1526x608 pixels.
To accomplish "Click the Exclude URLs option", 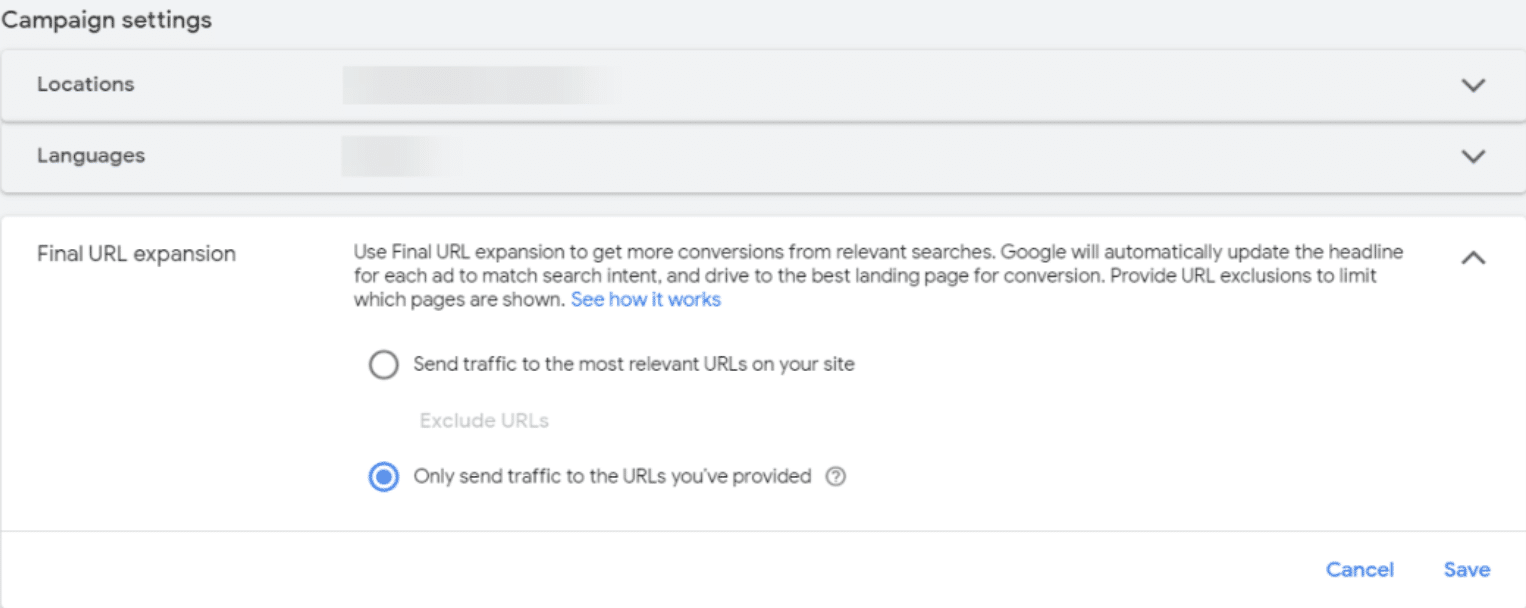I will pos(484,421).
